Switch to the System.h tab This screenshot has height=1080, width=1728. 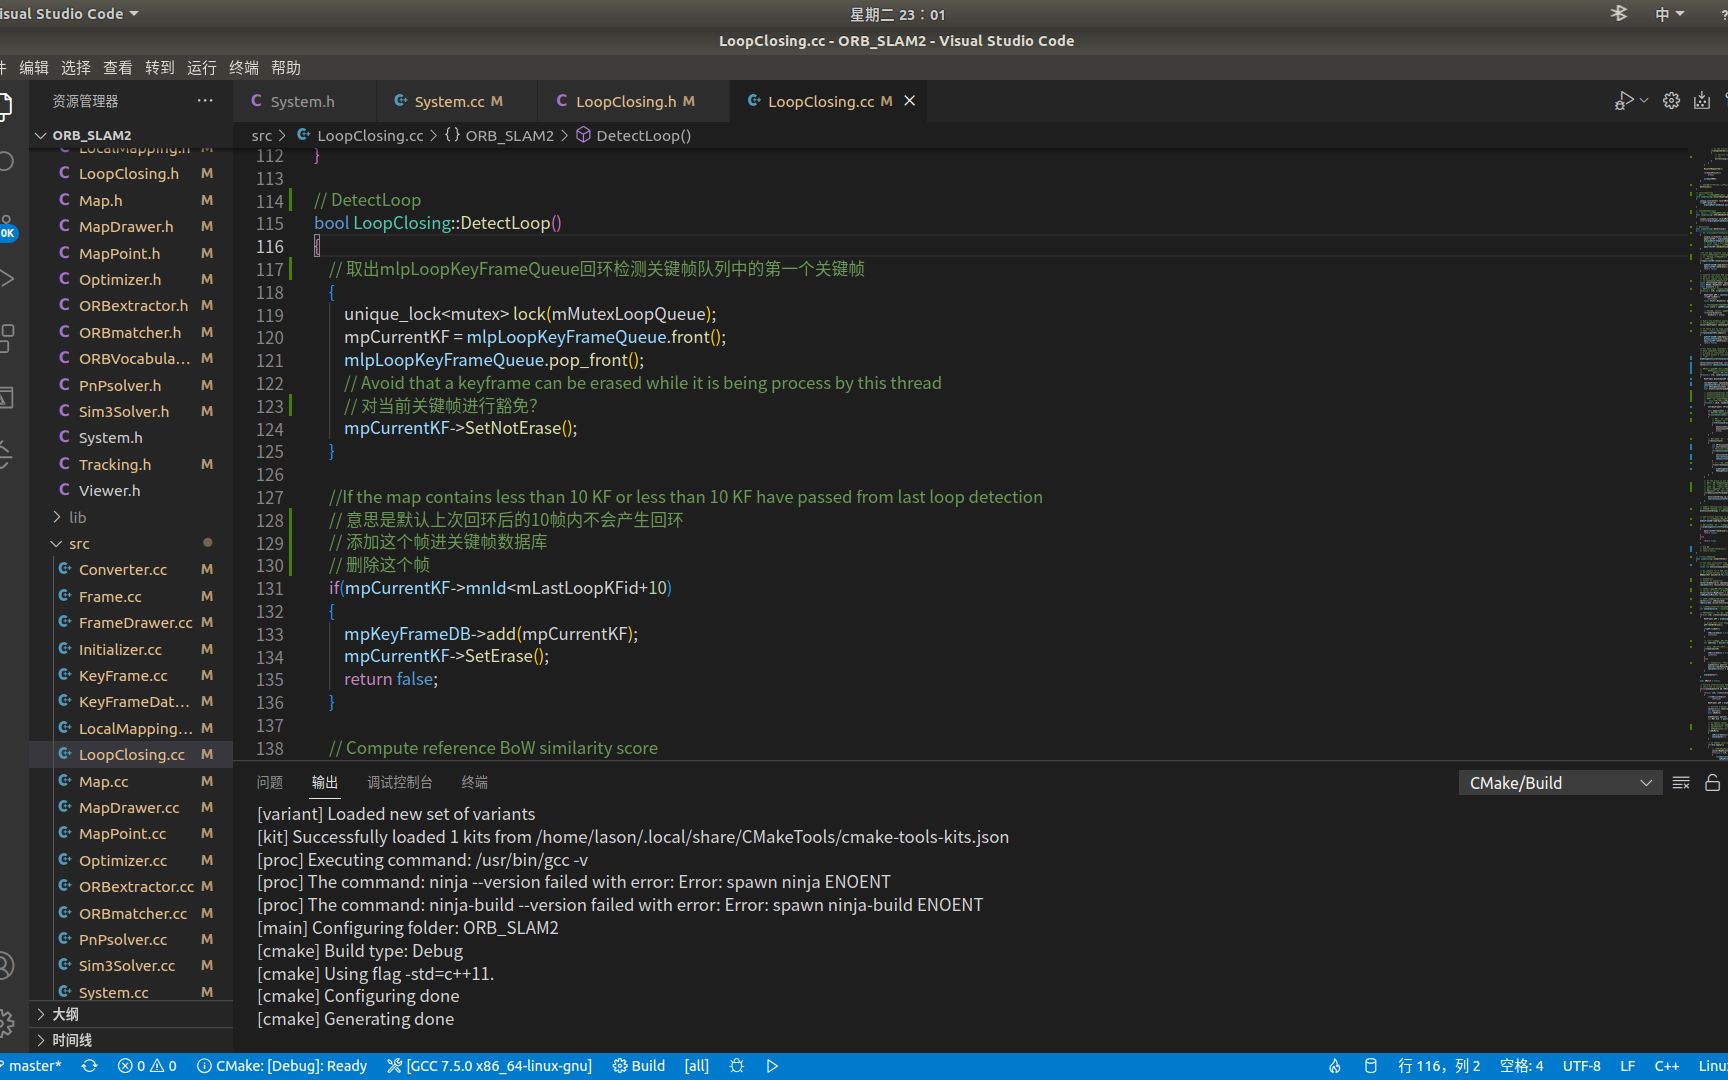tap(302, 101)
